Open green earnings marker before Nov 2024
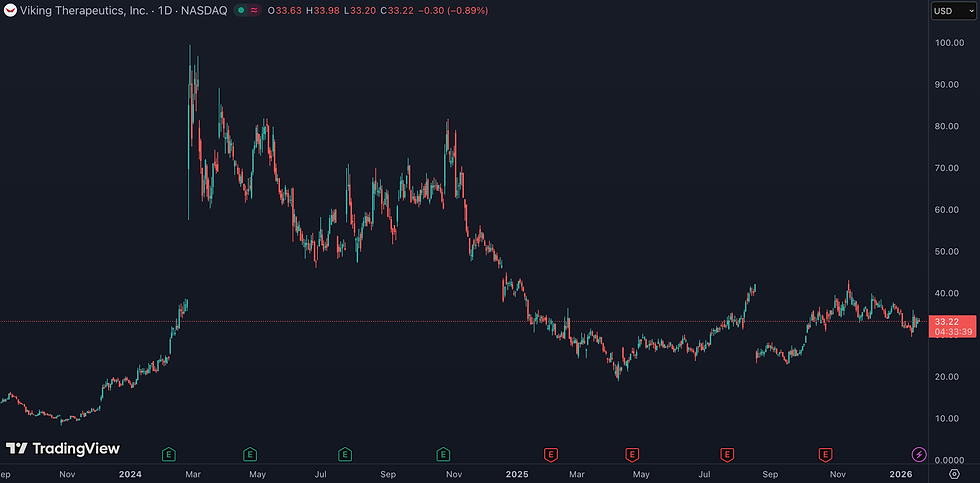980x483 pixels. (x=443, y=454)
